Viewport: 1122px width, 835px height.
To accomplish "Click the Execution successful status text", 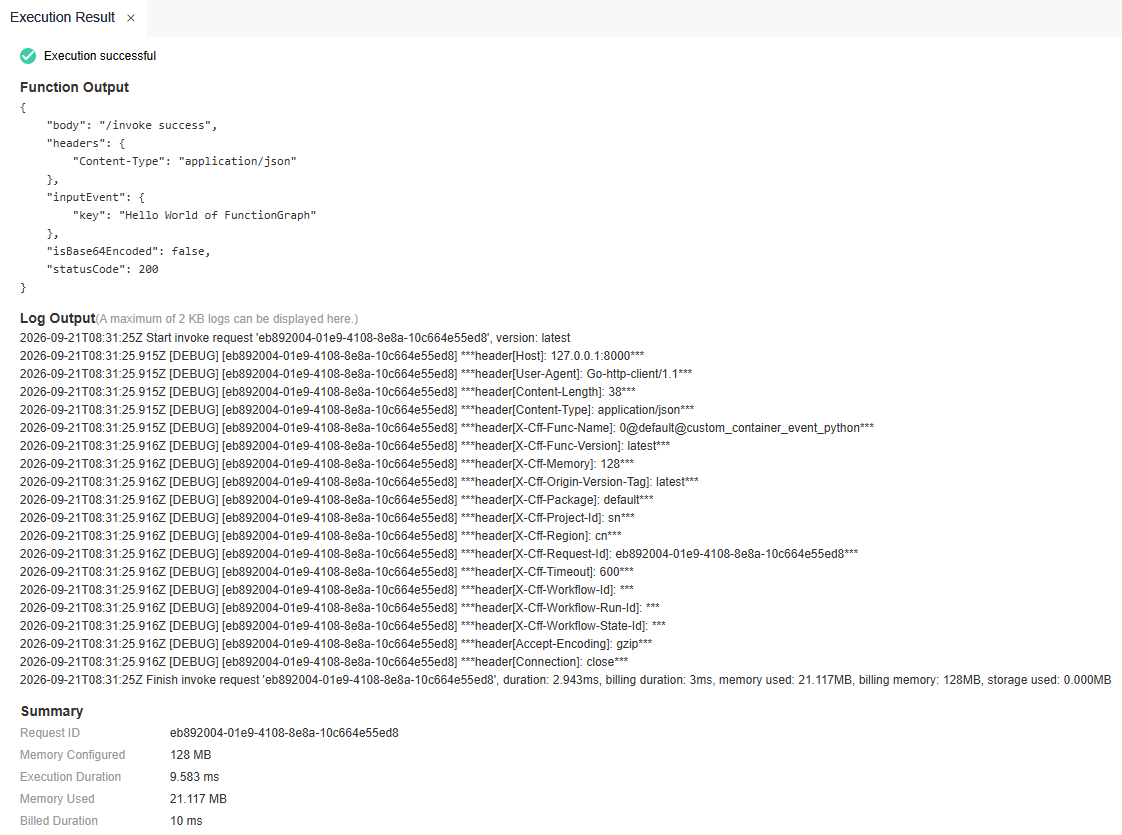I will (x=100, y=56).
